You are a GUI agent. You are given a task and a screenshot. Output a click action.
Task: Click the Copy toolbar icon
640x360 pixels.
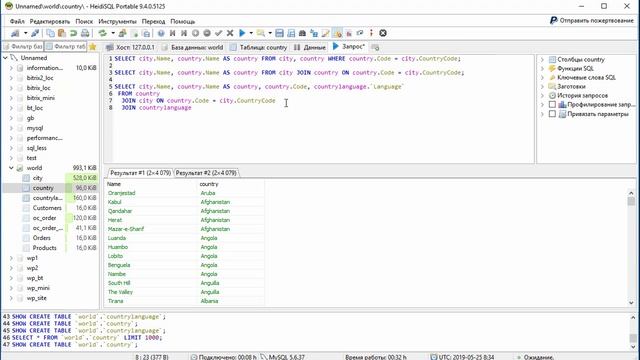(50, 33)
